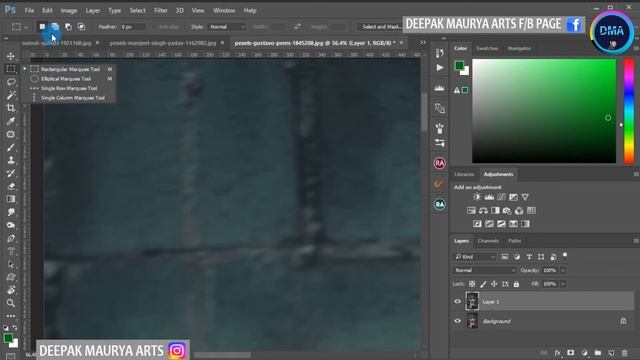Click the foreground color swatch in toolbar

[x=8, y=338]
